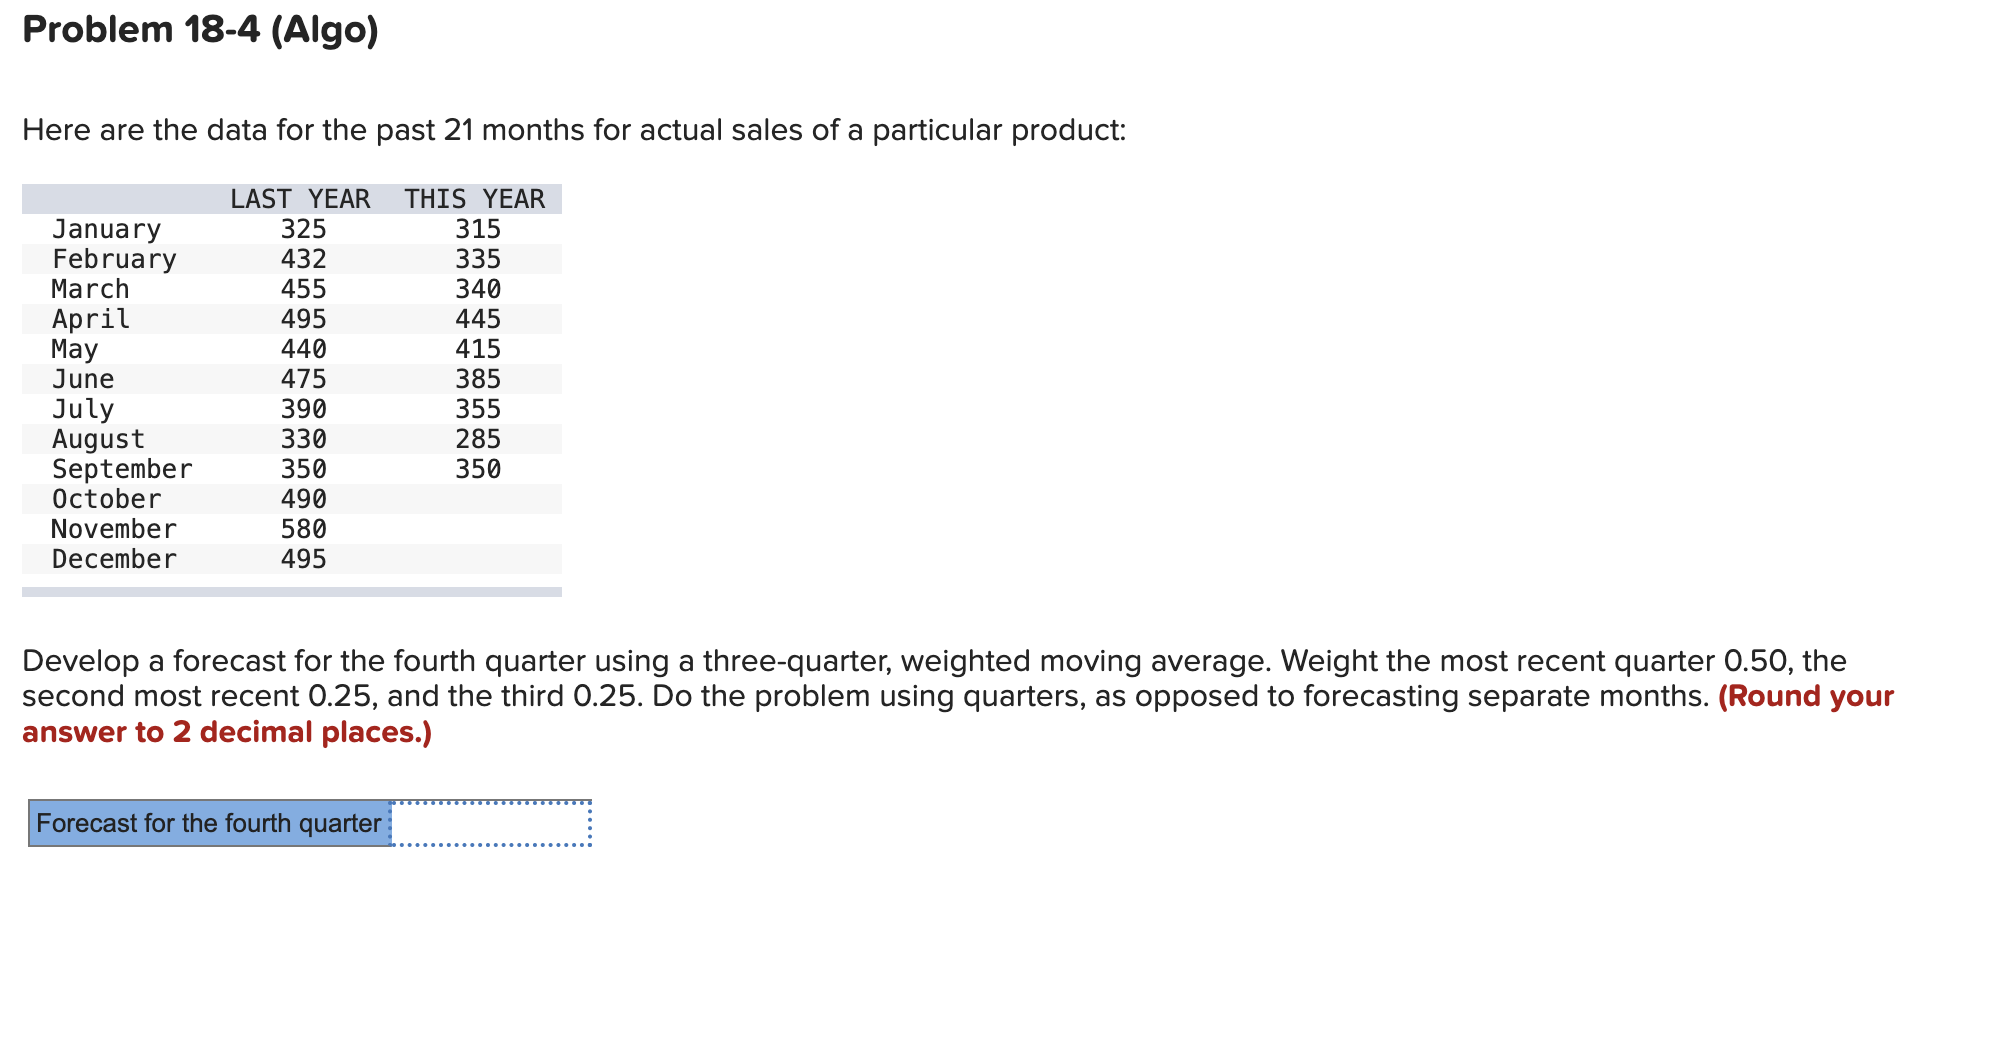
Task: Click the February sales value 432
Action: (x=304, y=259)
